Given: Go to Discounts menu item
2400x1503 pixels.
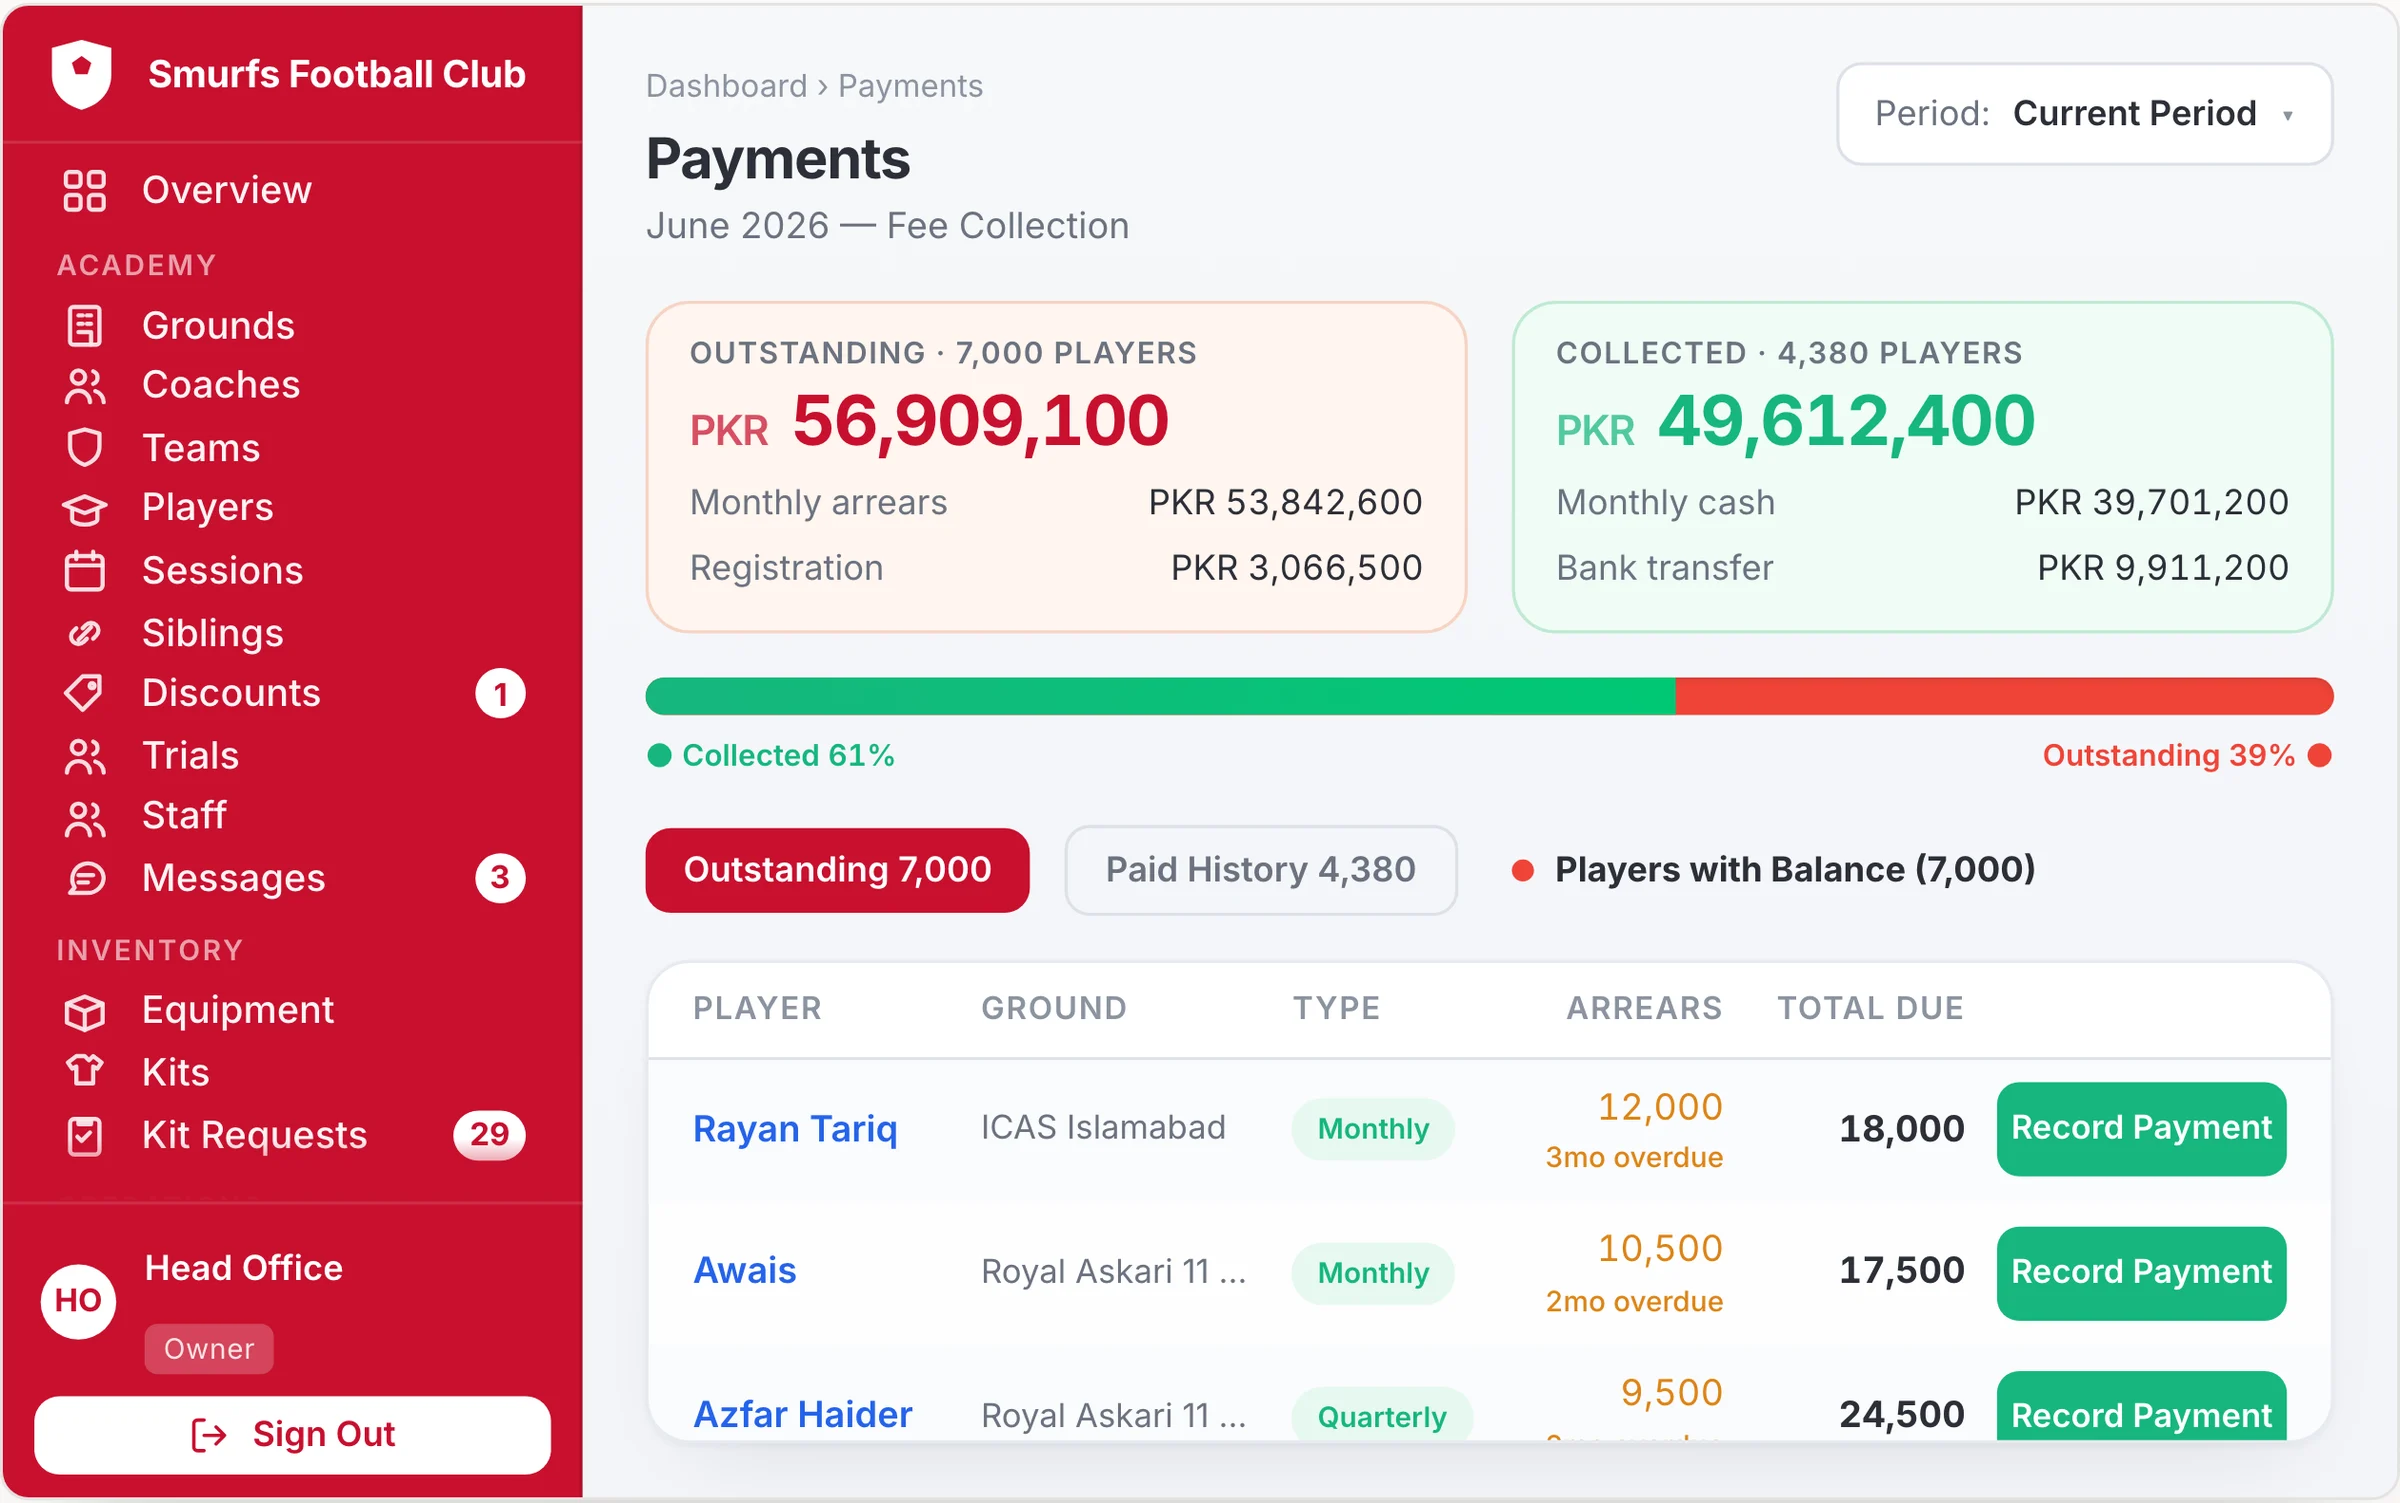Looking at the screenshot, I should point(291,693).
